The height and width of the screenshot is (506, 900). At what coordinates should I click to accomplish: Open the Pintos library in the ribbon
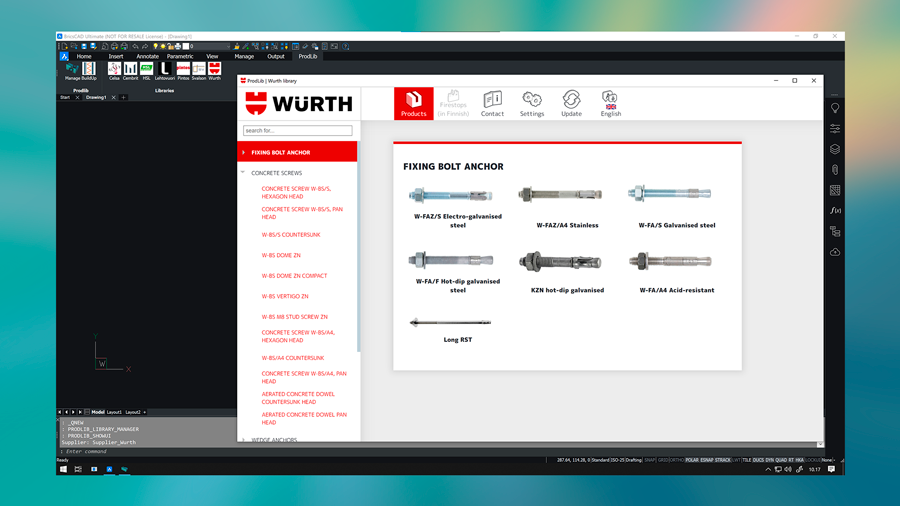pos(183,71)
